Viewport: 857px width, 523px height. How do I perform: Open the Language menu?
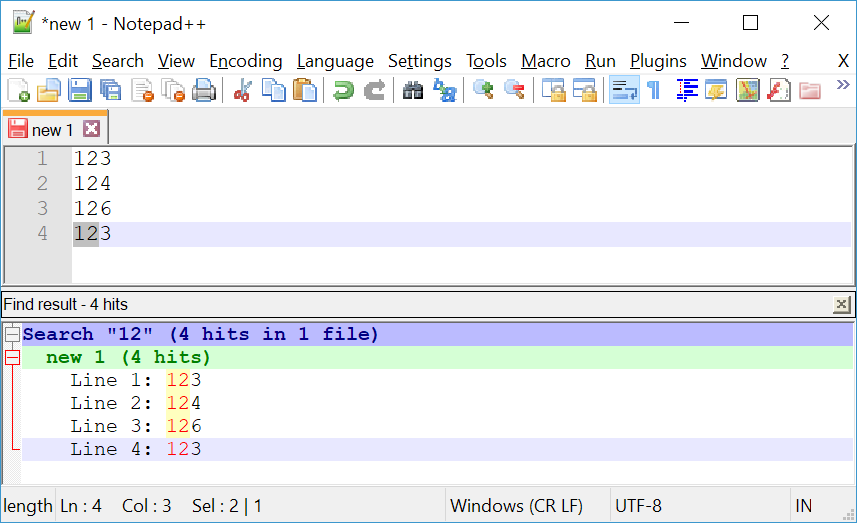click(x=335, y=61)
